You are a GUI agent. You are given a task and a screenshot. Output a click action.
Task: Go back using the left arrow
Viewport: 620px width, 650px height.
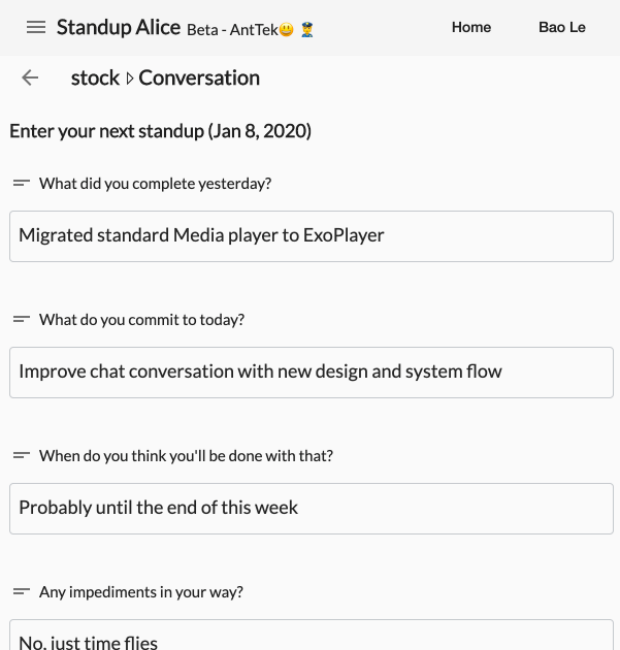tap(30, 78)
